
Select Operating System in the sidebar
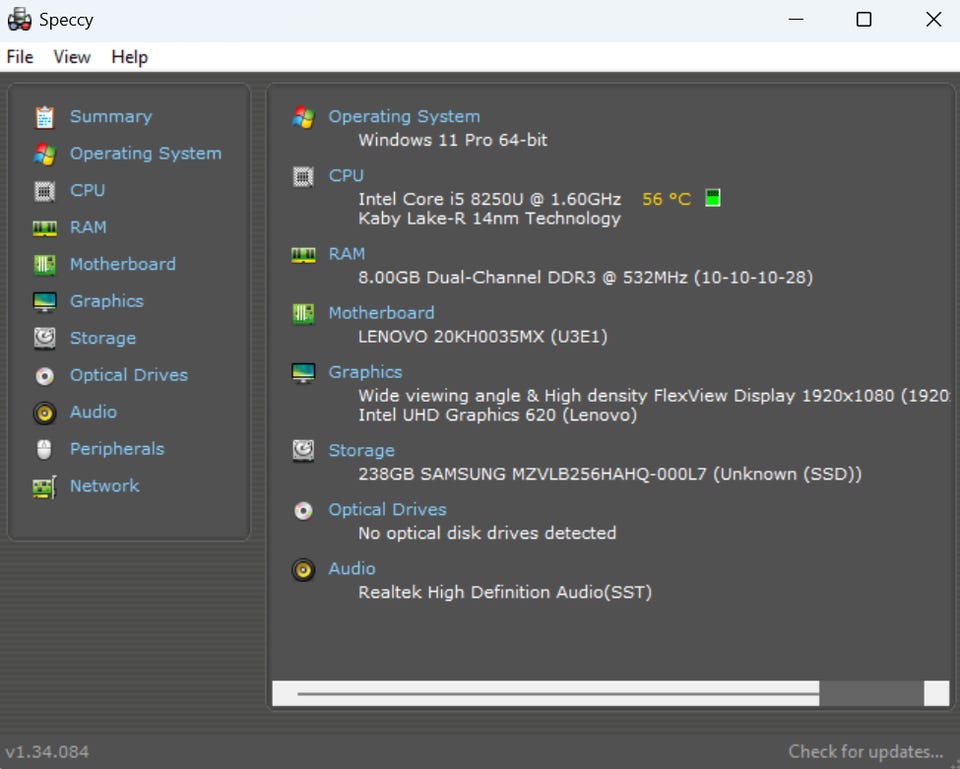[x=146, y=153]
